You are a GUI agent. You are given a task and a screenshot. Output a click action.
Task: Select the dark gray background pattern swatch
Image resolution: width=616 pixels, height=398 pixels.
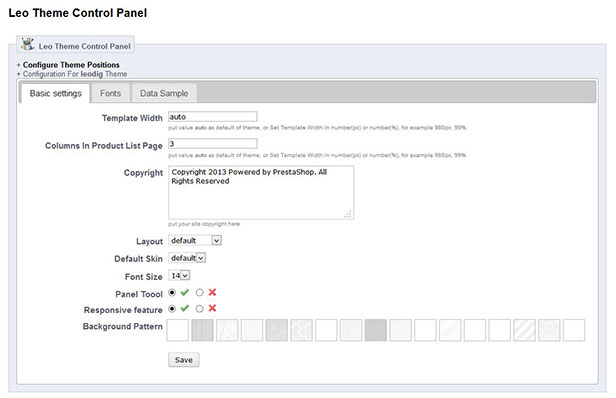click(376, 330)
